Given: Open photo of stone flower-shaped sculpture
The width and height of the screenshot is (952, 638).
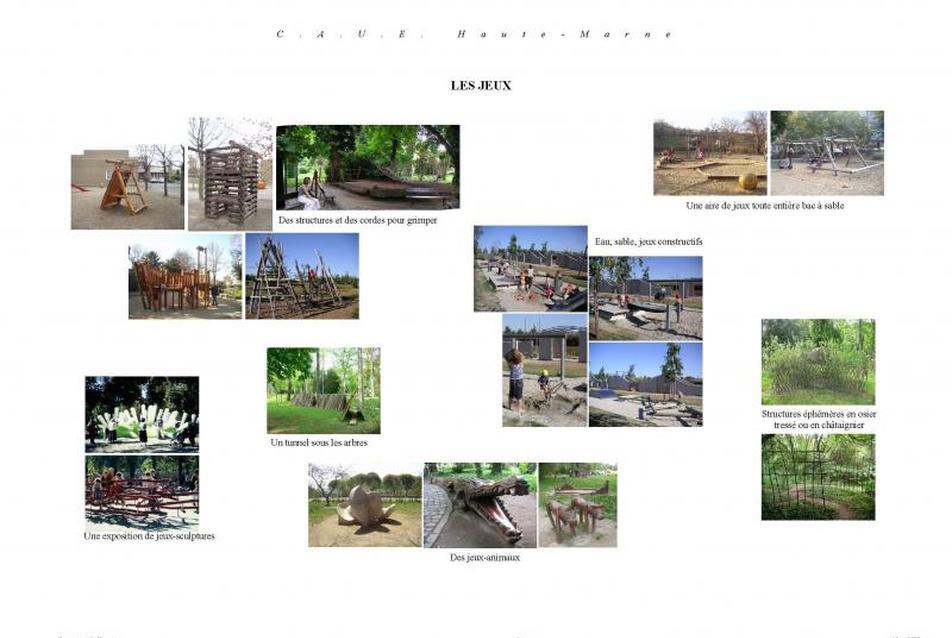Looking at the screenshot, I should point(365,505).
